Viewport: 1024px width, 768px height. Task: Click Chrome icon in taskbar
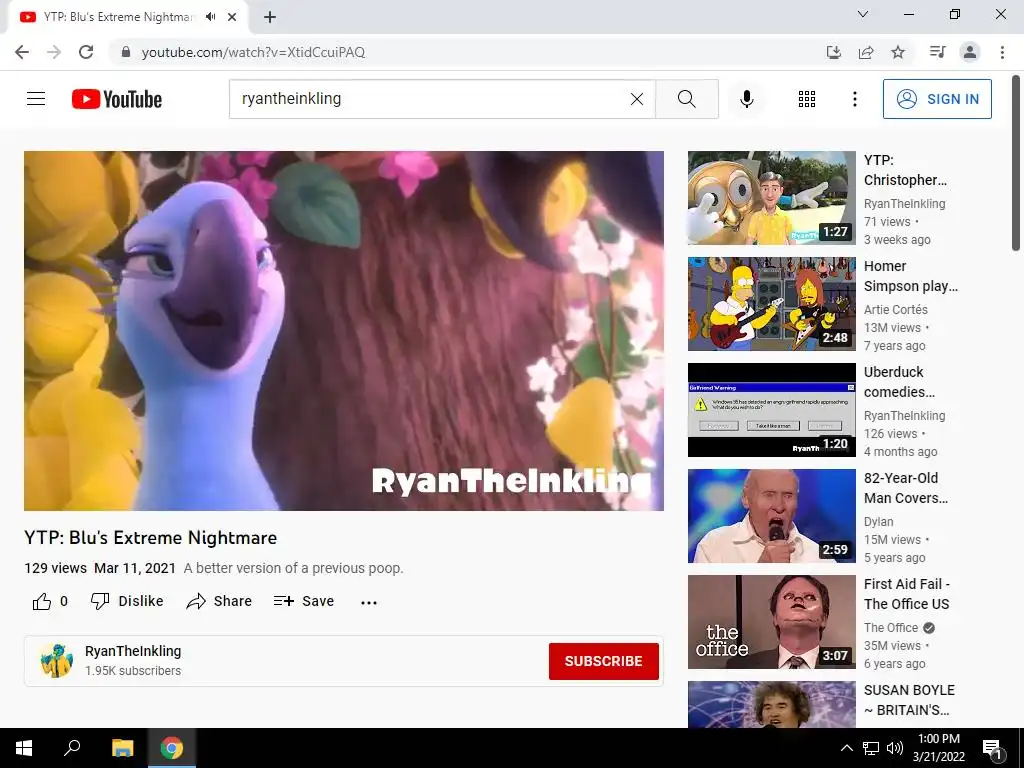172,748
